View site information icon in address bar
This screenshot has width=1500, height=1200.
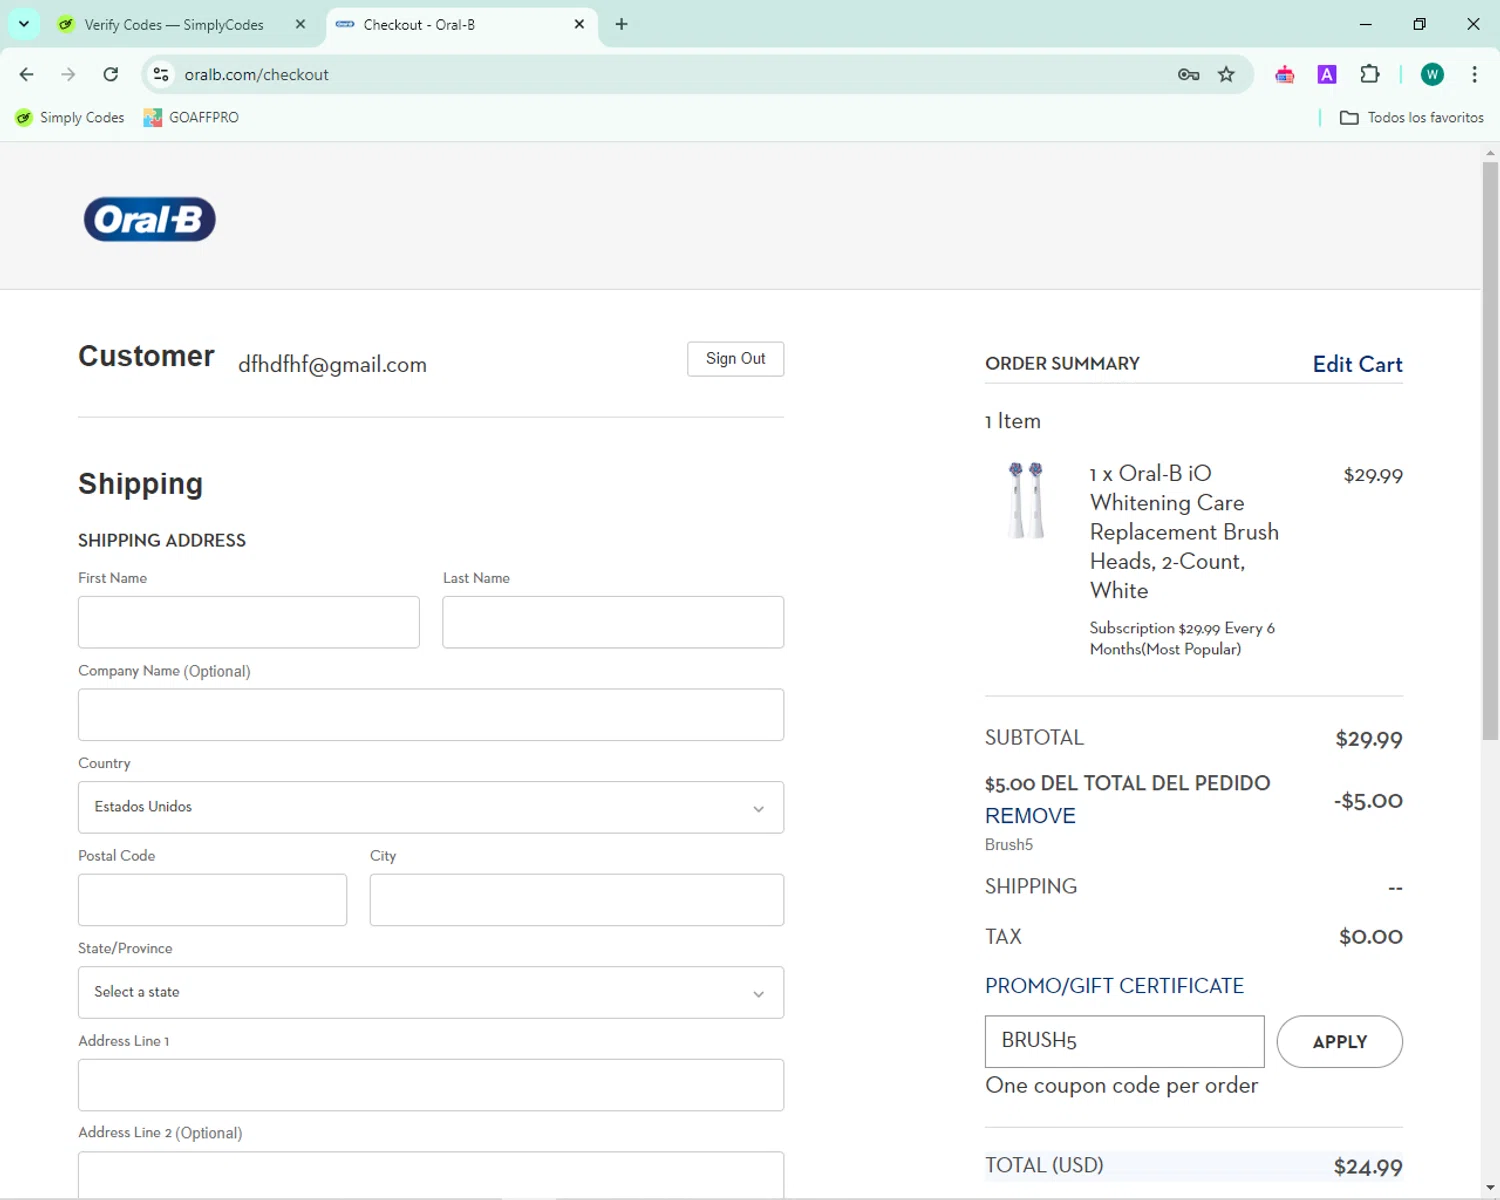pos(161,74)
